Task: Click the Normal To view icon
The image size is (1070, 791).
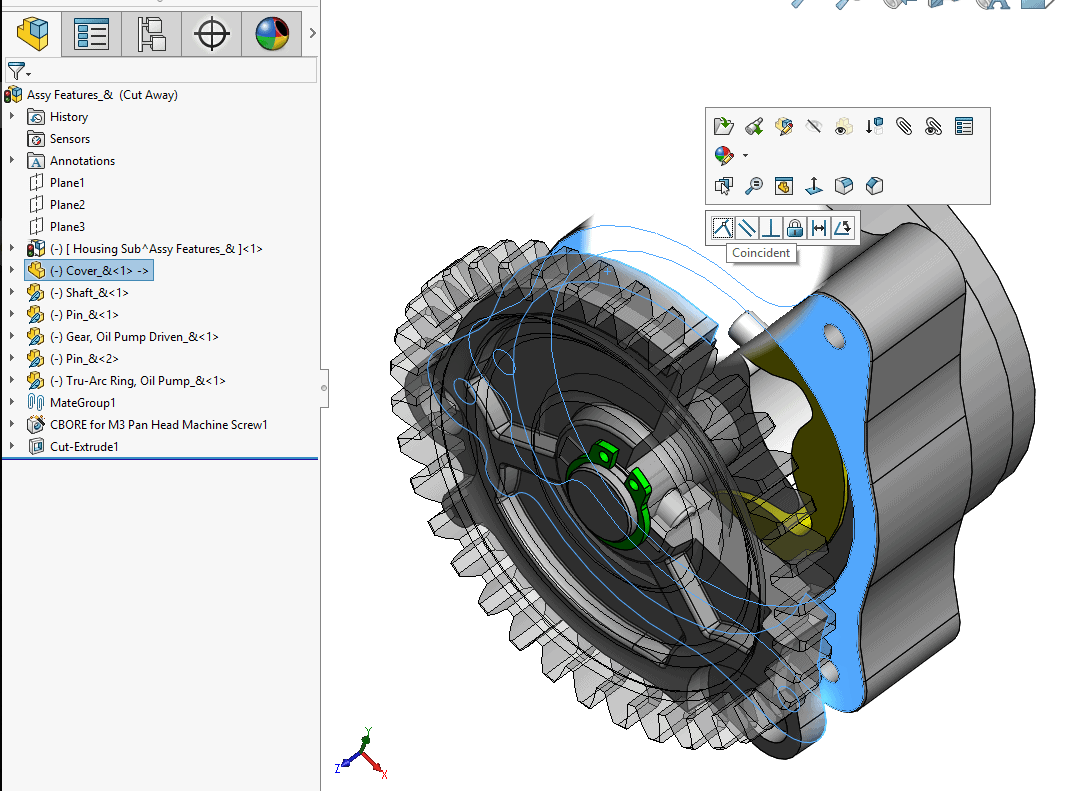Action: pyautogui.click(x=813, y=186)
